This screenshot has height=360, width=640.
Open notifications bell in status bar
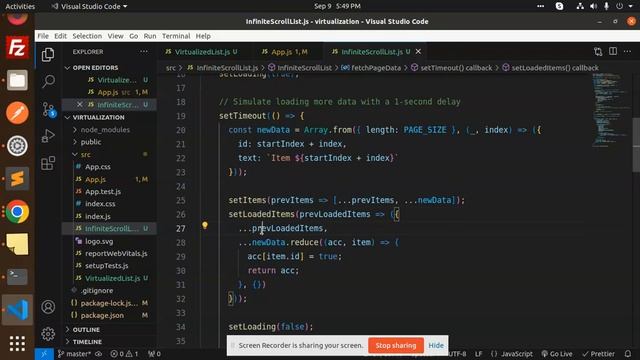[628, 354]
